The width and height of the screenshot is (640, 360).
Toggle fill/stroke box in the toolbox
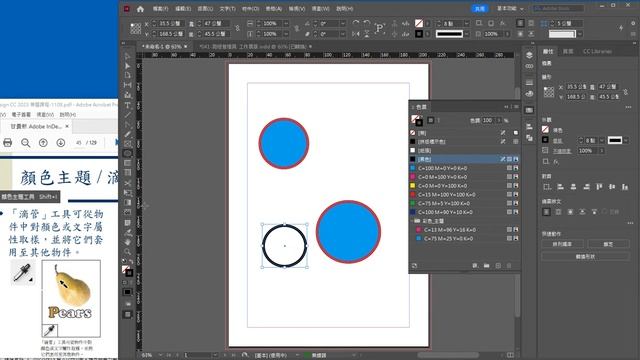[x=127, y=271]
